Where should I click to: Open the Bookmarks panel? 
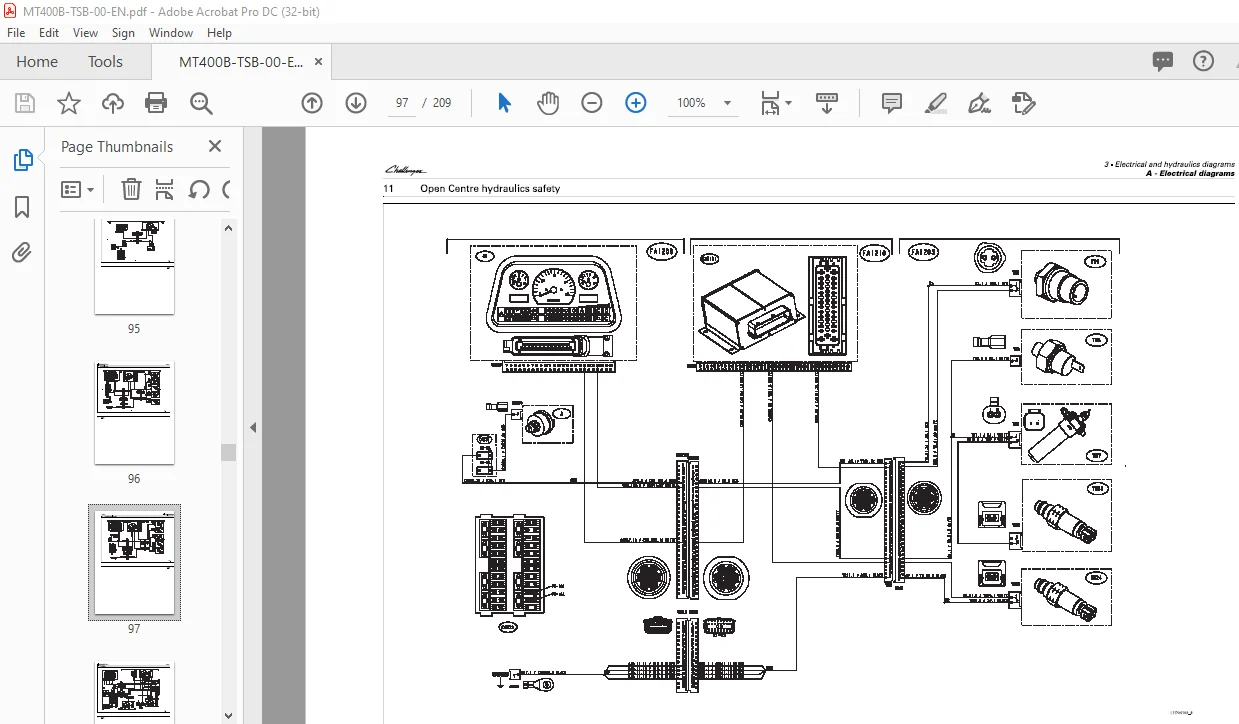tap(22, 207)
